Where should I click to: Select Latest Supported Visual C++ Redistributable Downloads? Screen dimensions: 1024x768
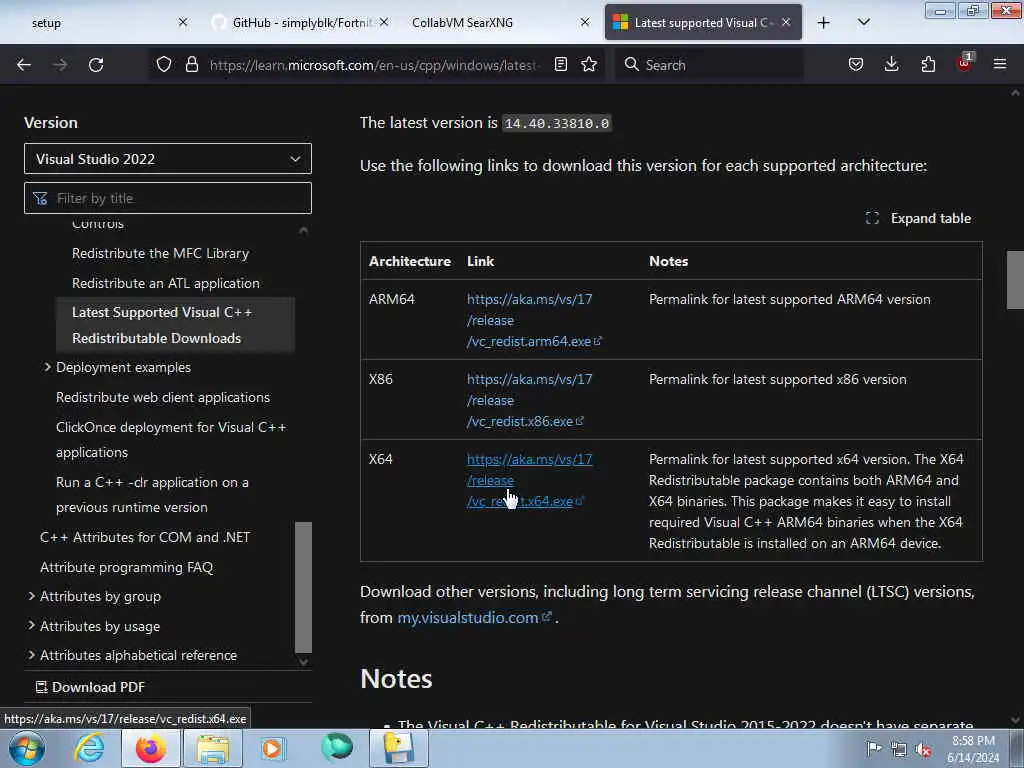(175, 325)
